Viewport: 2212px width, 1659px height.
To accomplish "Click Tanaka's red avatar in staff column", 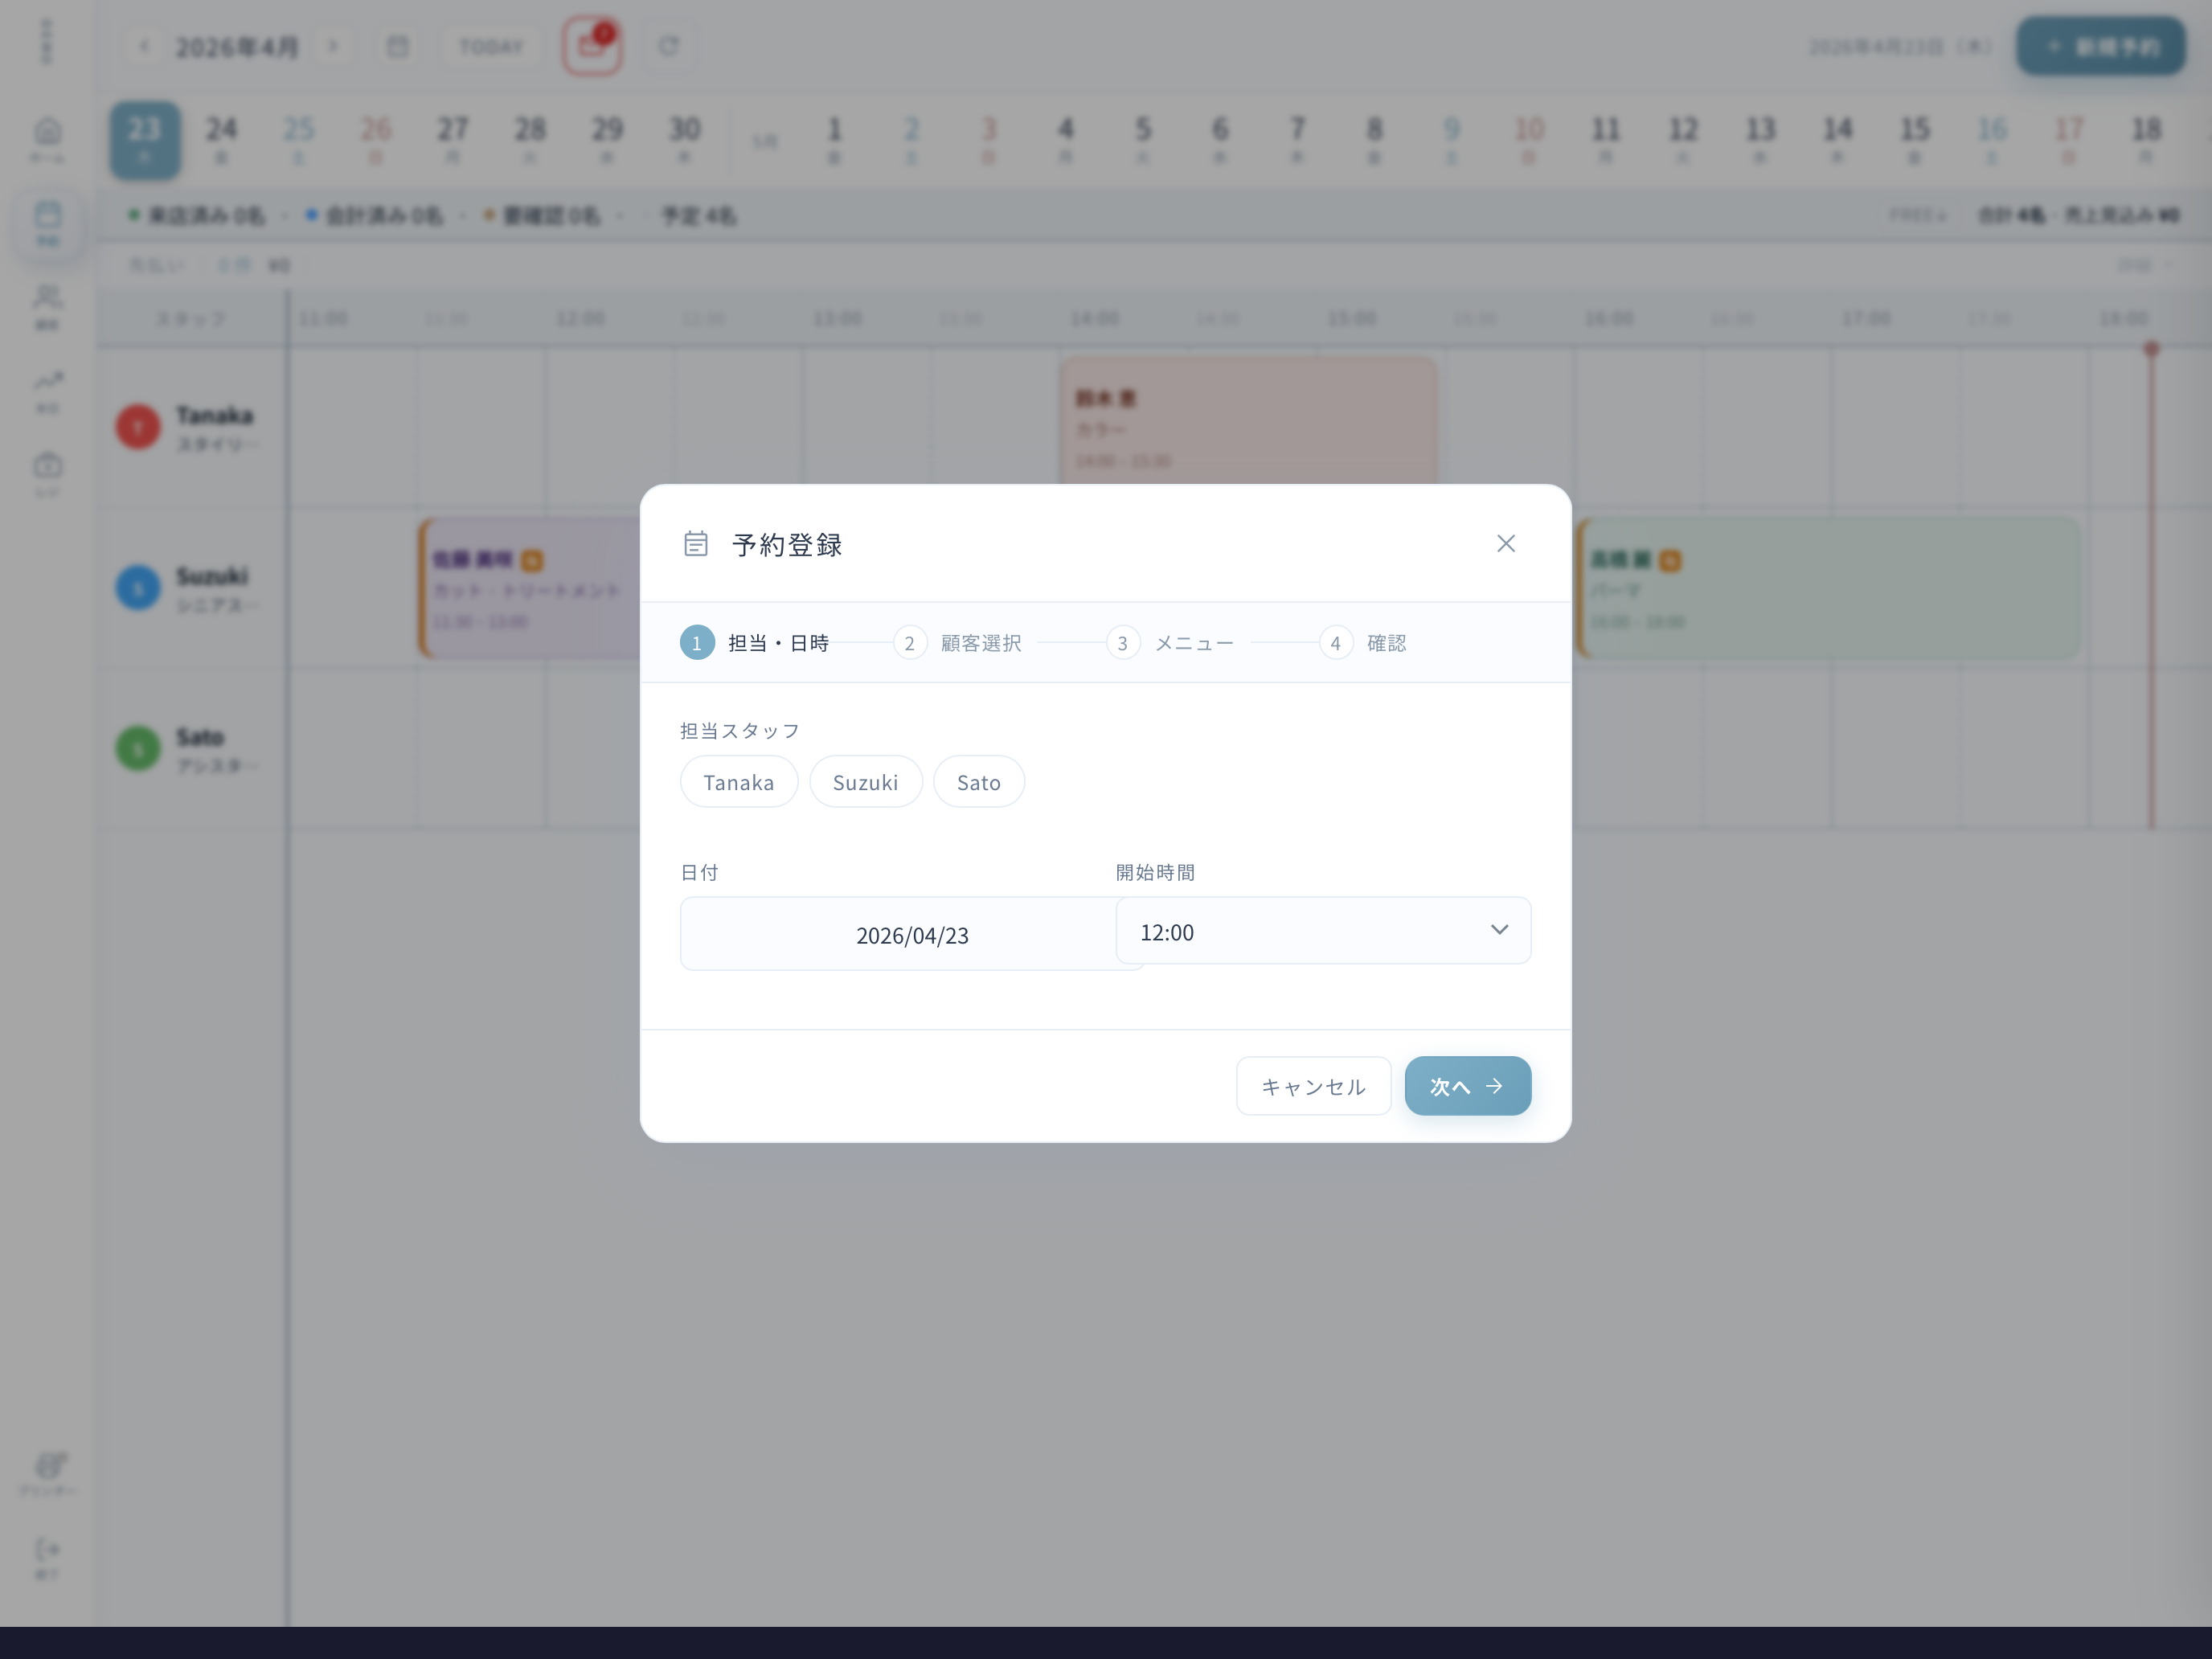I will (138, 427).
